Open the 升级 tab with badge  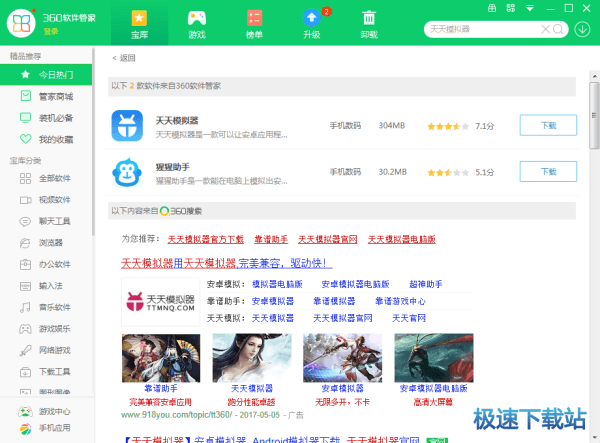coord(312,25)
